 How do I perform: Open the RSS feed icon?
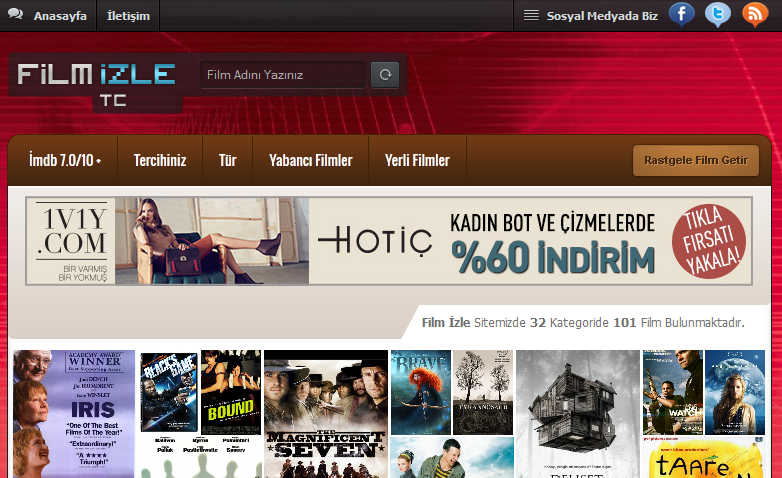[755, 14]
